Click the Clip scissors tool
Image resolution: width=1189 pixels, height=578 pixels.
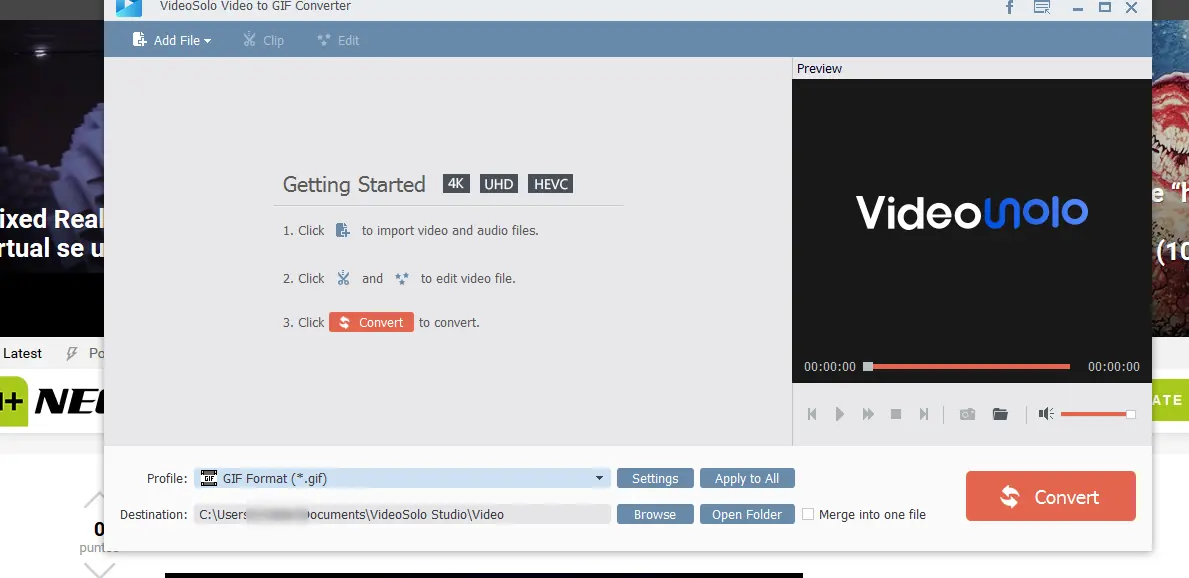pos(262,40)
